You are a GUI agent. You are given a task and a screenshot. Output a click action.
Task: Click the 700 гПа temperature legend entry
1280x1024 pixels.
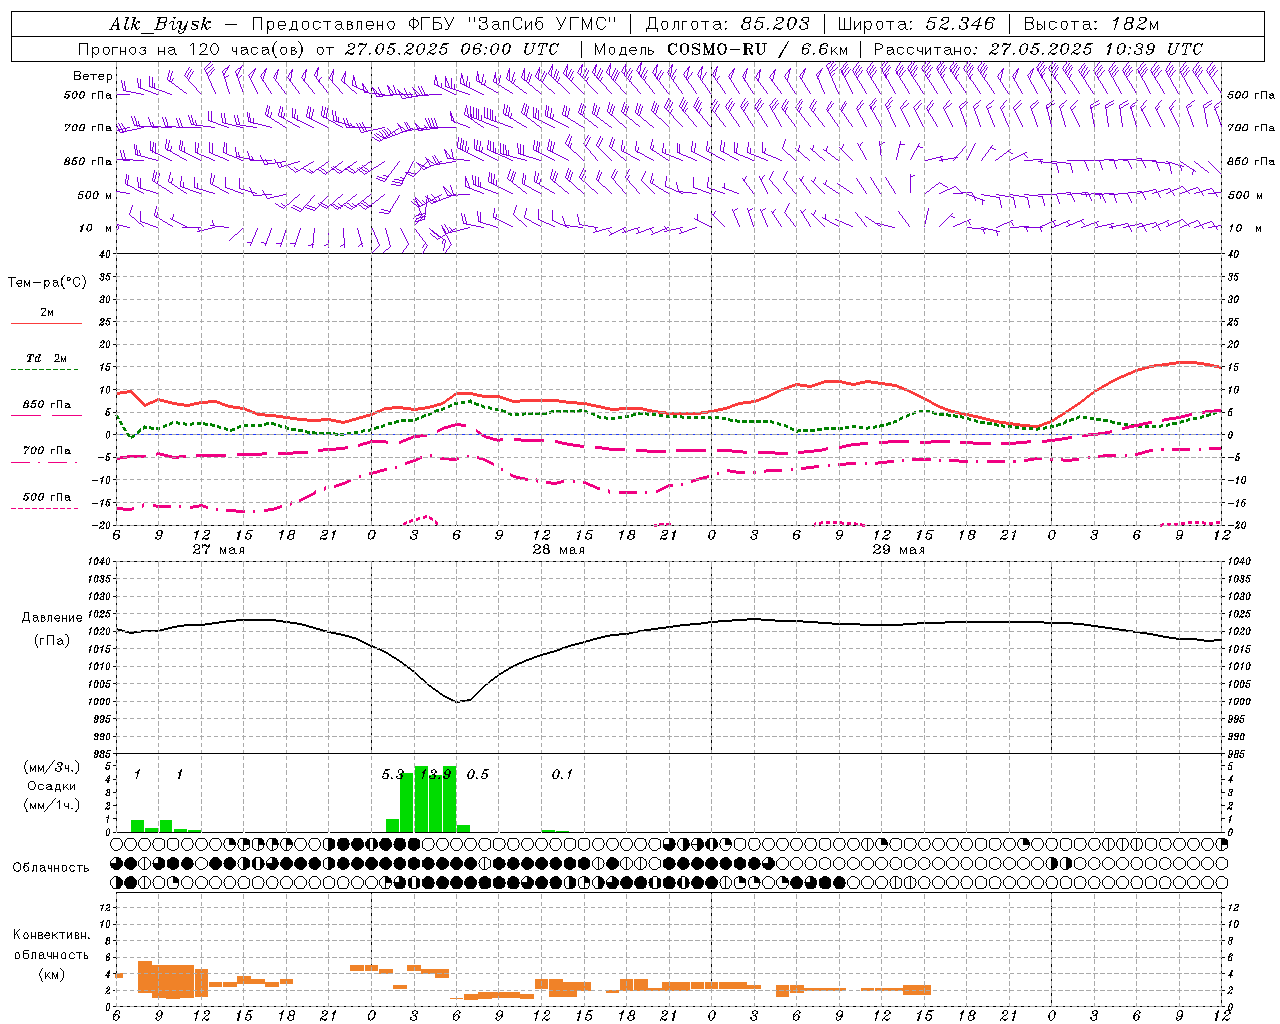(47, 451)
